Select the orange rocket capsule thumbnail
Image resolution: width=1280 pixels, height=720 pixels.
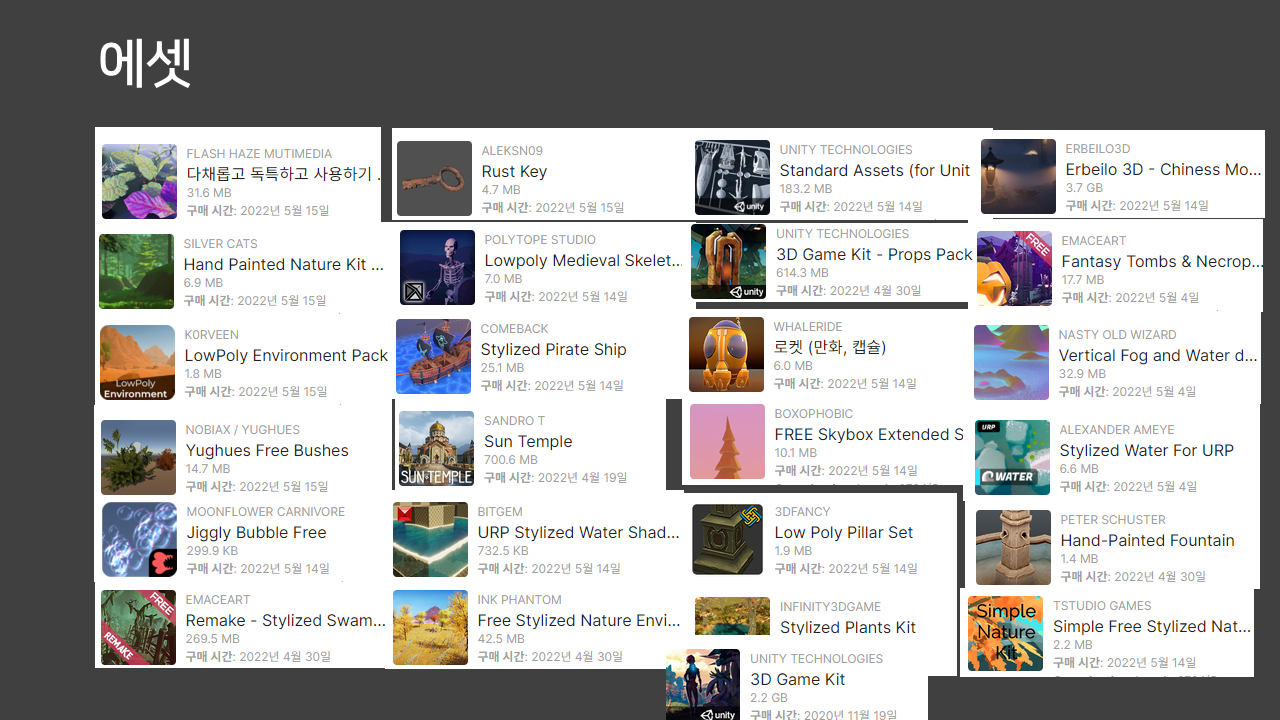[x=726, y=355]
